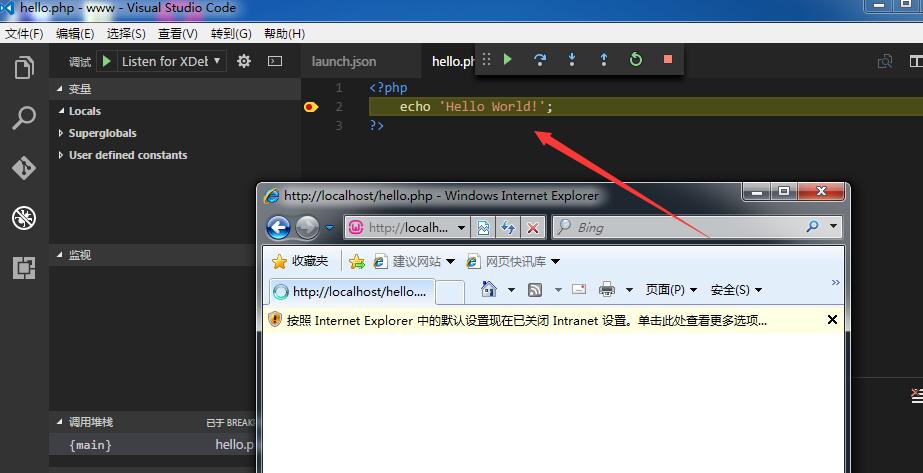Viewport: 923px width, 473px height.
Task: Open 选择(S) menu
Action: tap(126, 34)
